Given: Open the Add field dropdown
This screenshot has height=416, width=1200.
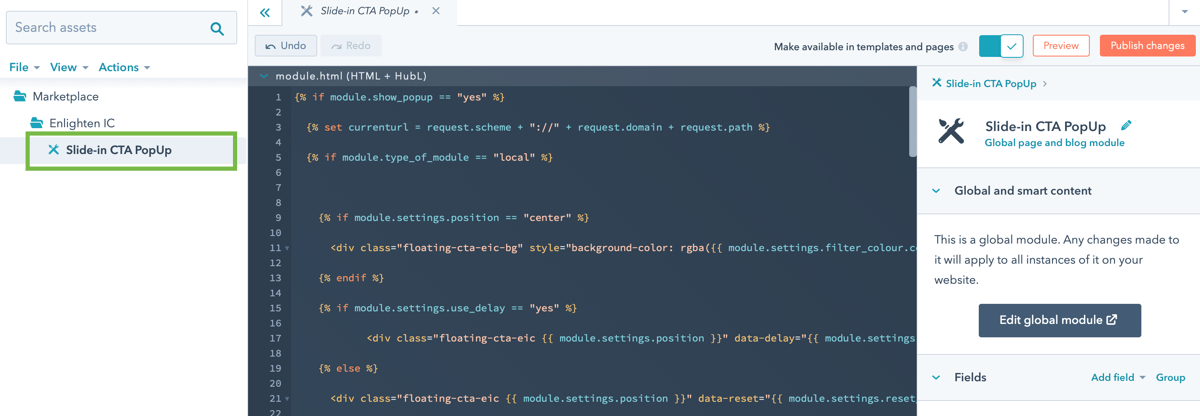Looking at the screenshot, I should click(x=1118, y=378).
